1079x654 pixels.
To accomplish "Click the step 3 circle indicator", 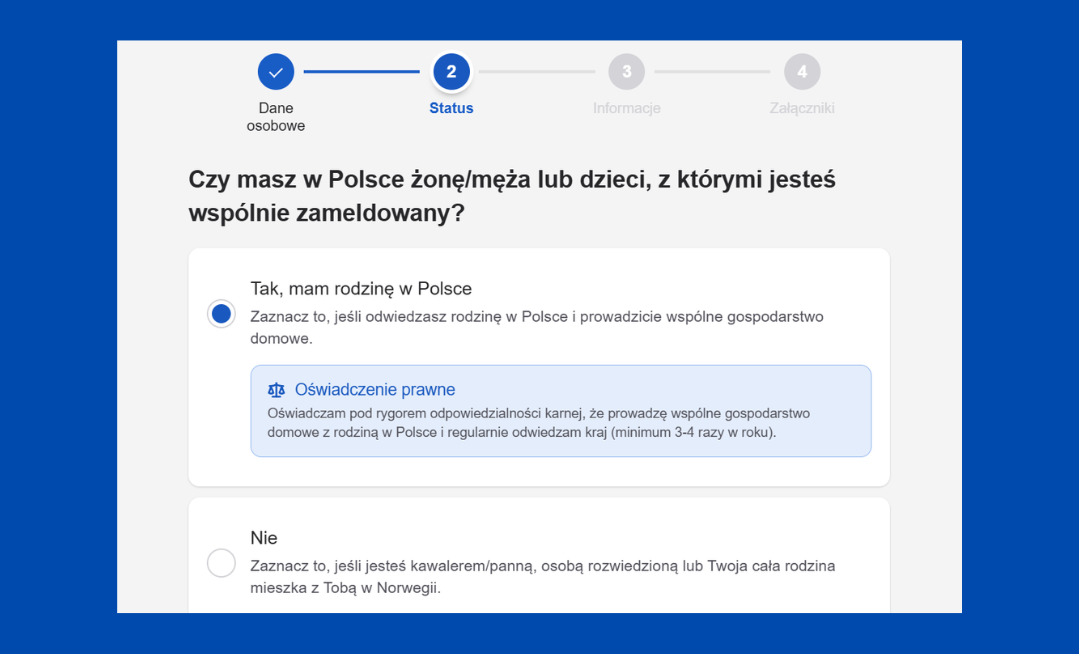I will pos(626,72).
